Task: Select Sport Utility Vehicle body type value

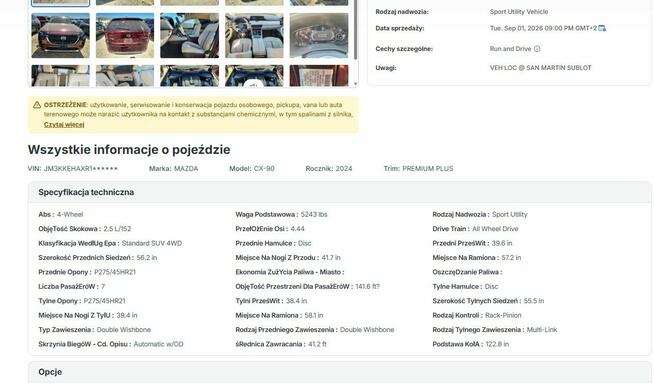Action: pos(519,12)
